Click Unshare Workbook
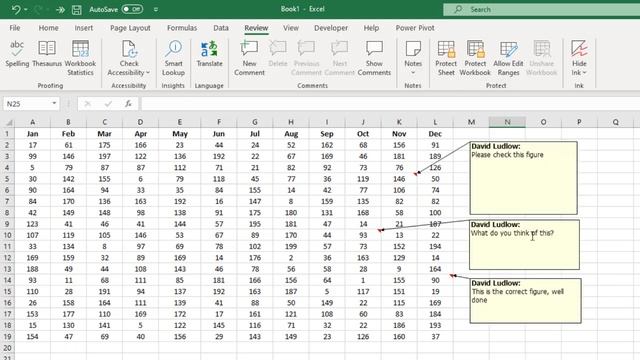 [542, 58]
